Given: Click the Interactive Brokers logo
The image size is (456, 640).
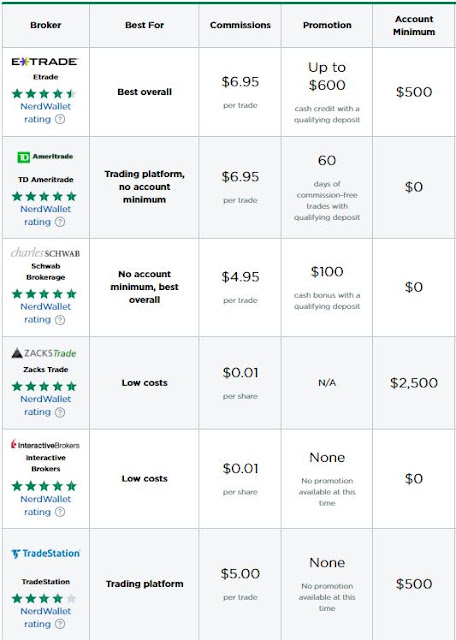Looking at the screenshot, I should pos(45,444).
